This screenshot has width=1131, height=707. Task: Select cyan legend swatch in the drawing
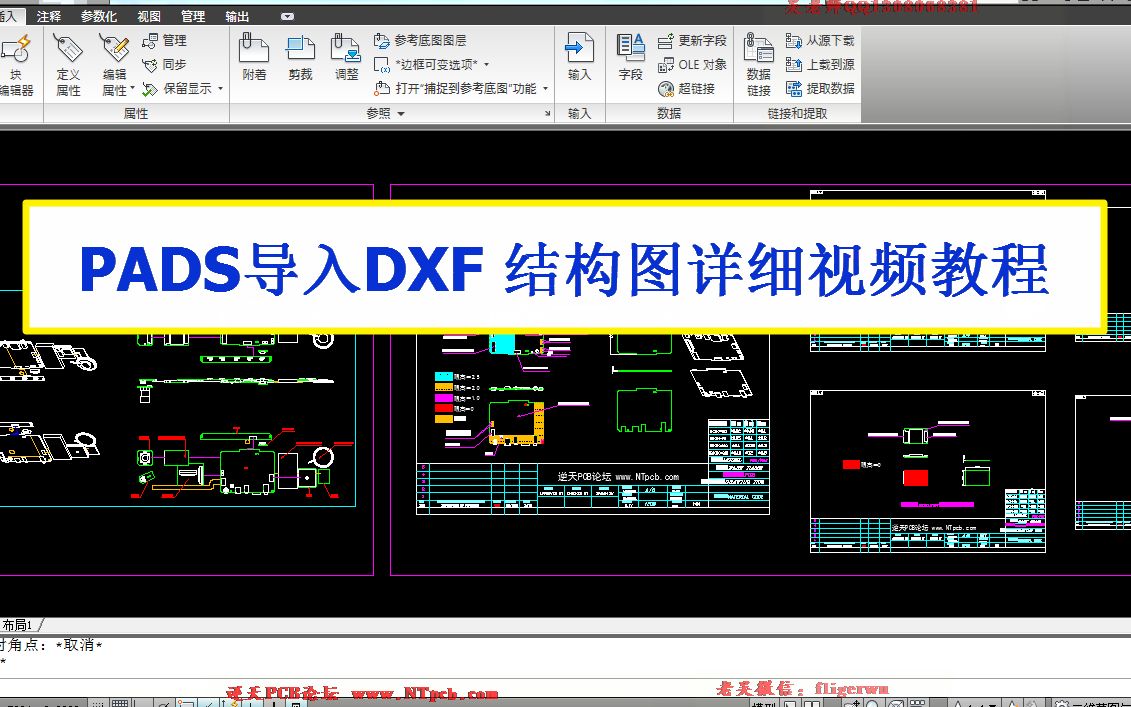click(444, 377)
